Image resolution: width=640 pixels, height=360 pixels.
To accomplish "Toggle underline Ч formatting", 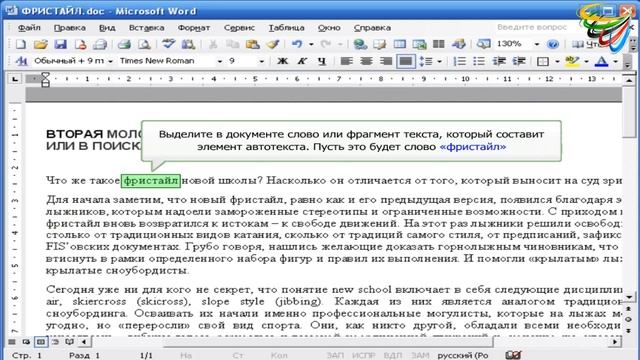I will (322, 61).
